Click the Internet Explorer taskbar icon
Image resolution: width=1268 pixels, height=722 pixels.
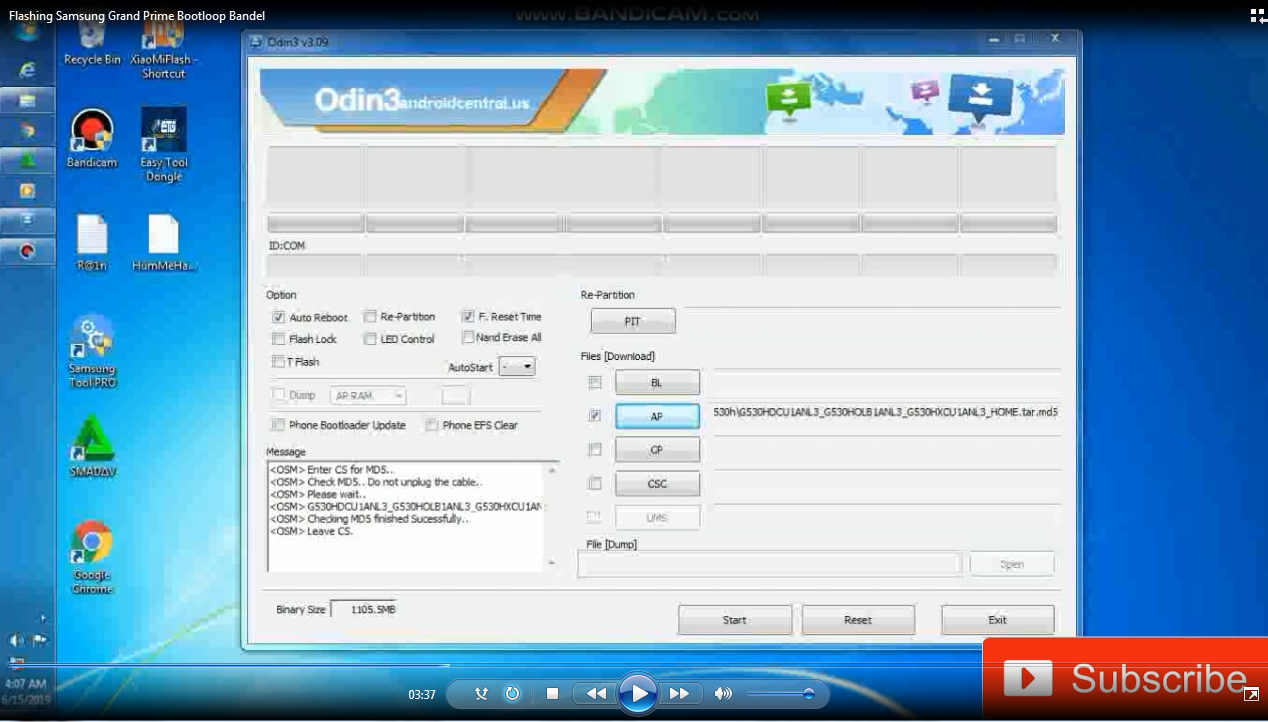[x=27, y=69]
